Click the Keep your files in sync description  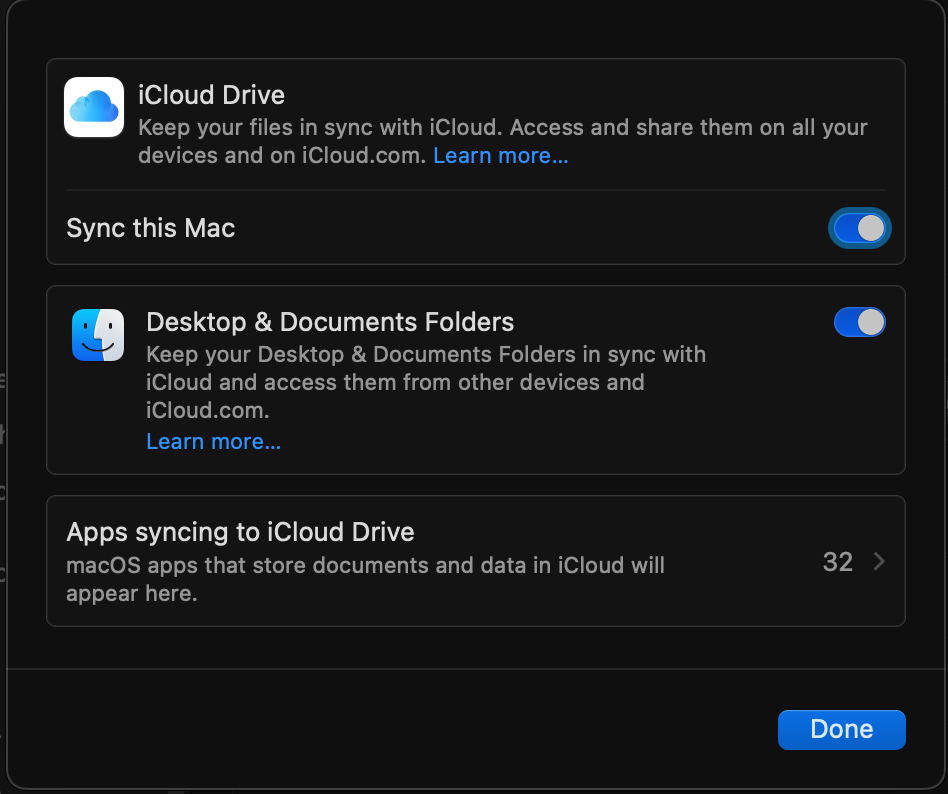pyautogui.click(x=503, y=142)
